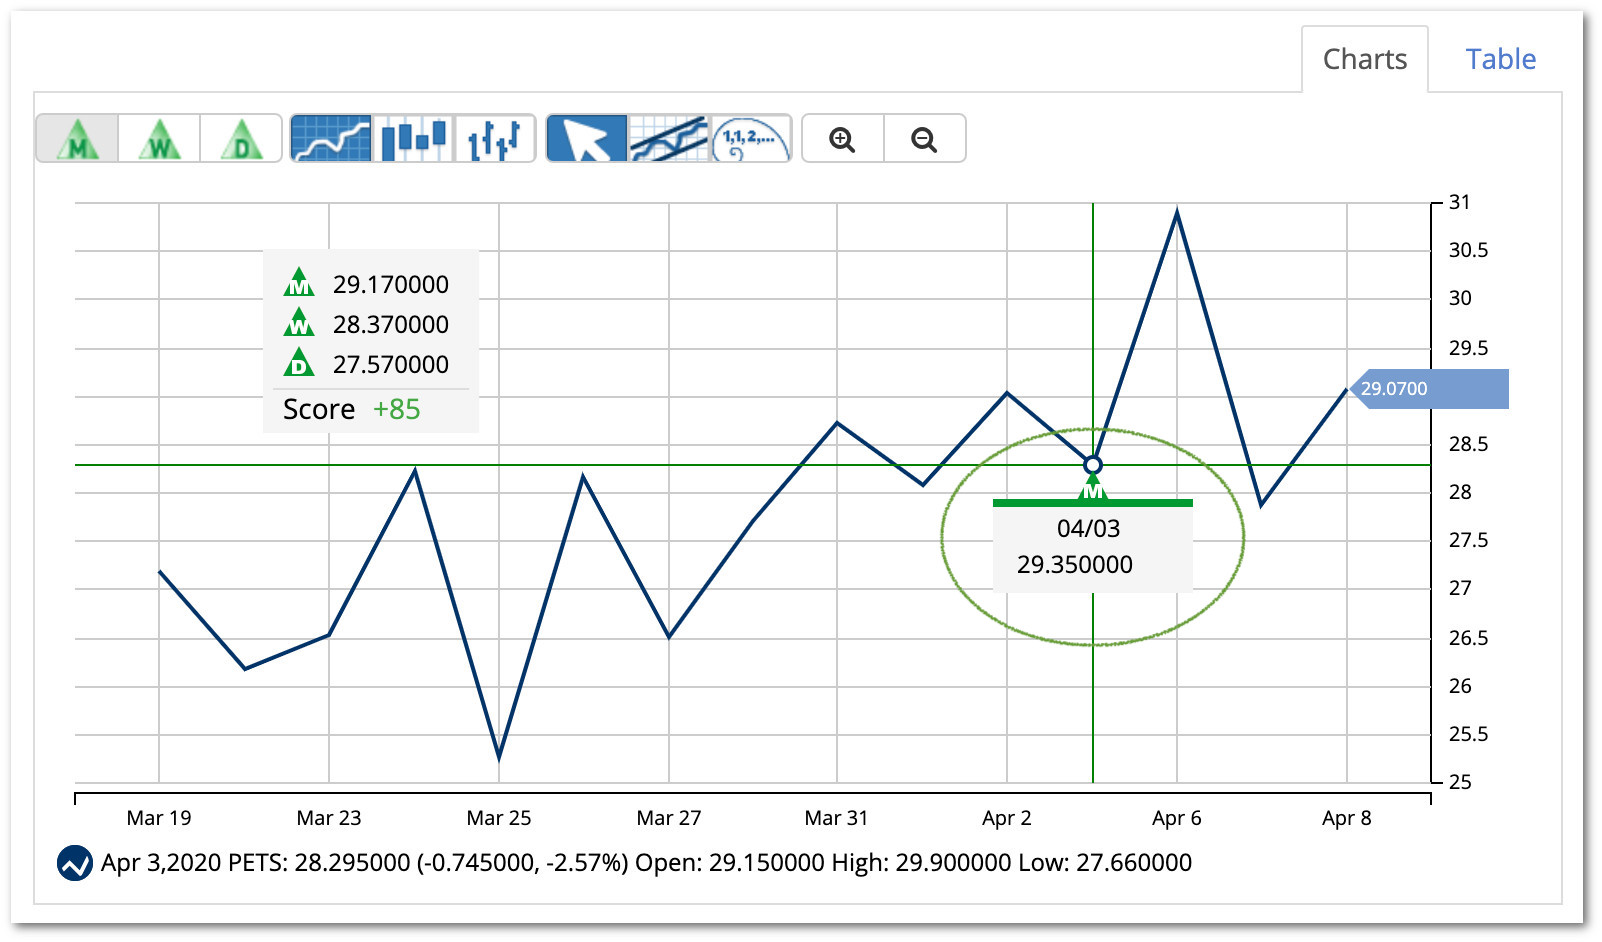Select the Fibonacci tool icon

(751, 138)
